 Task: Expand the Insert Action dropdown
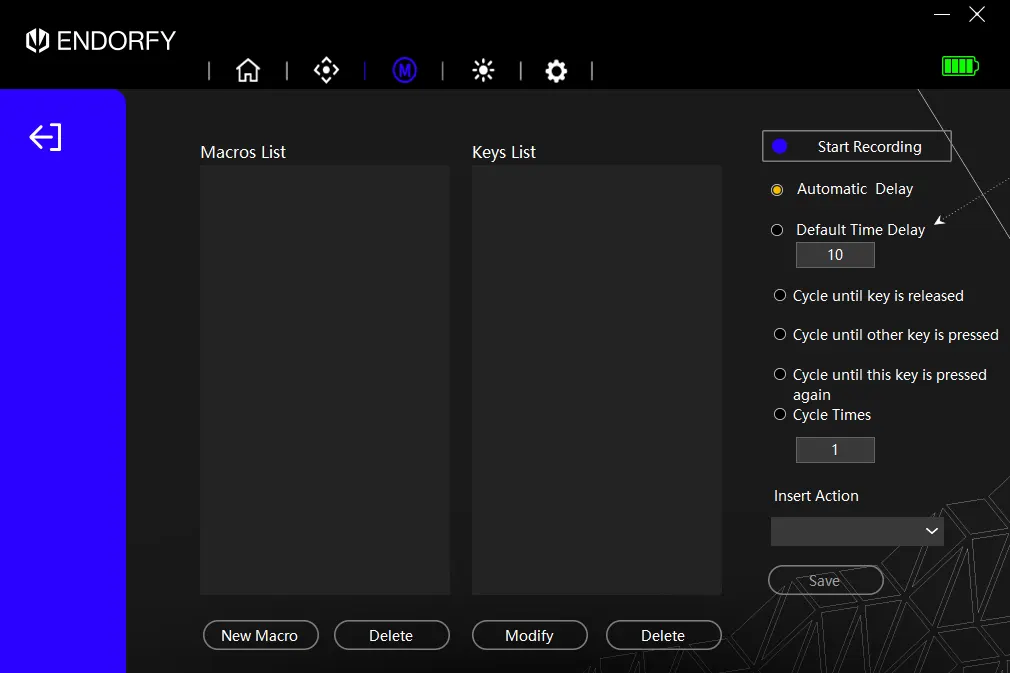click(x=857, y=531)
